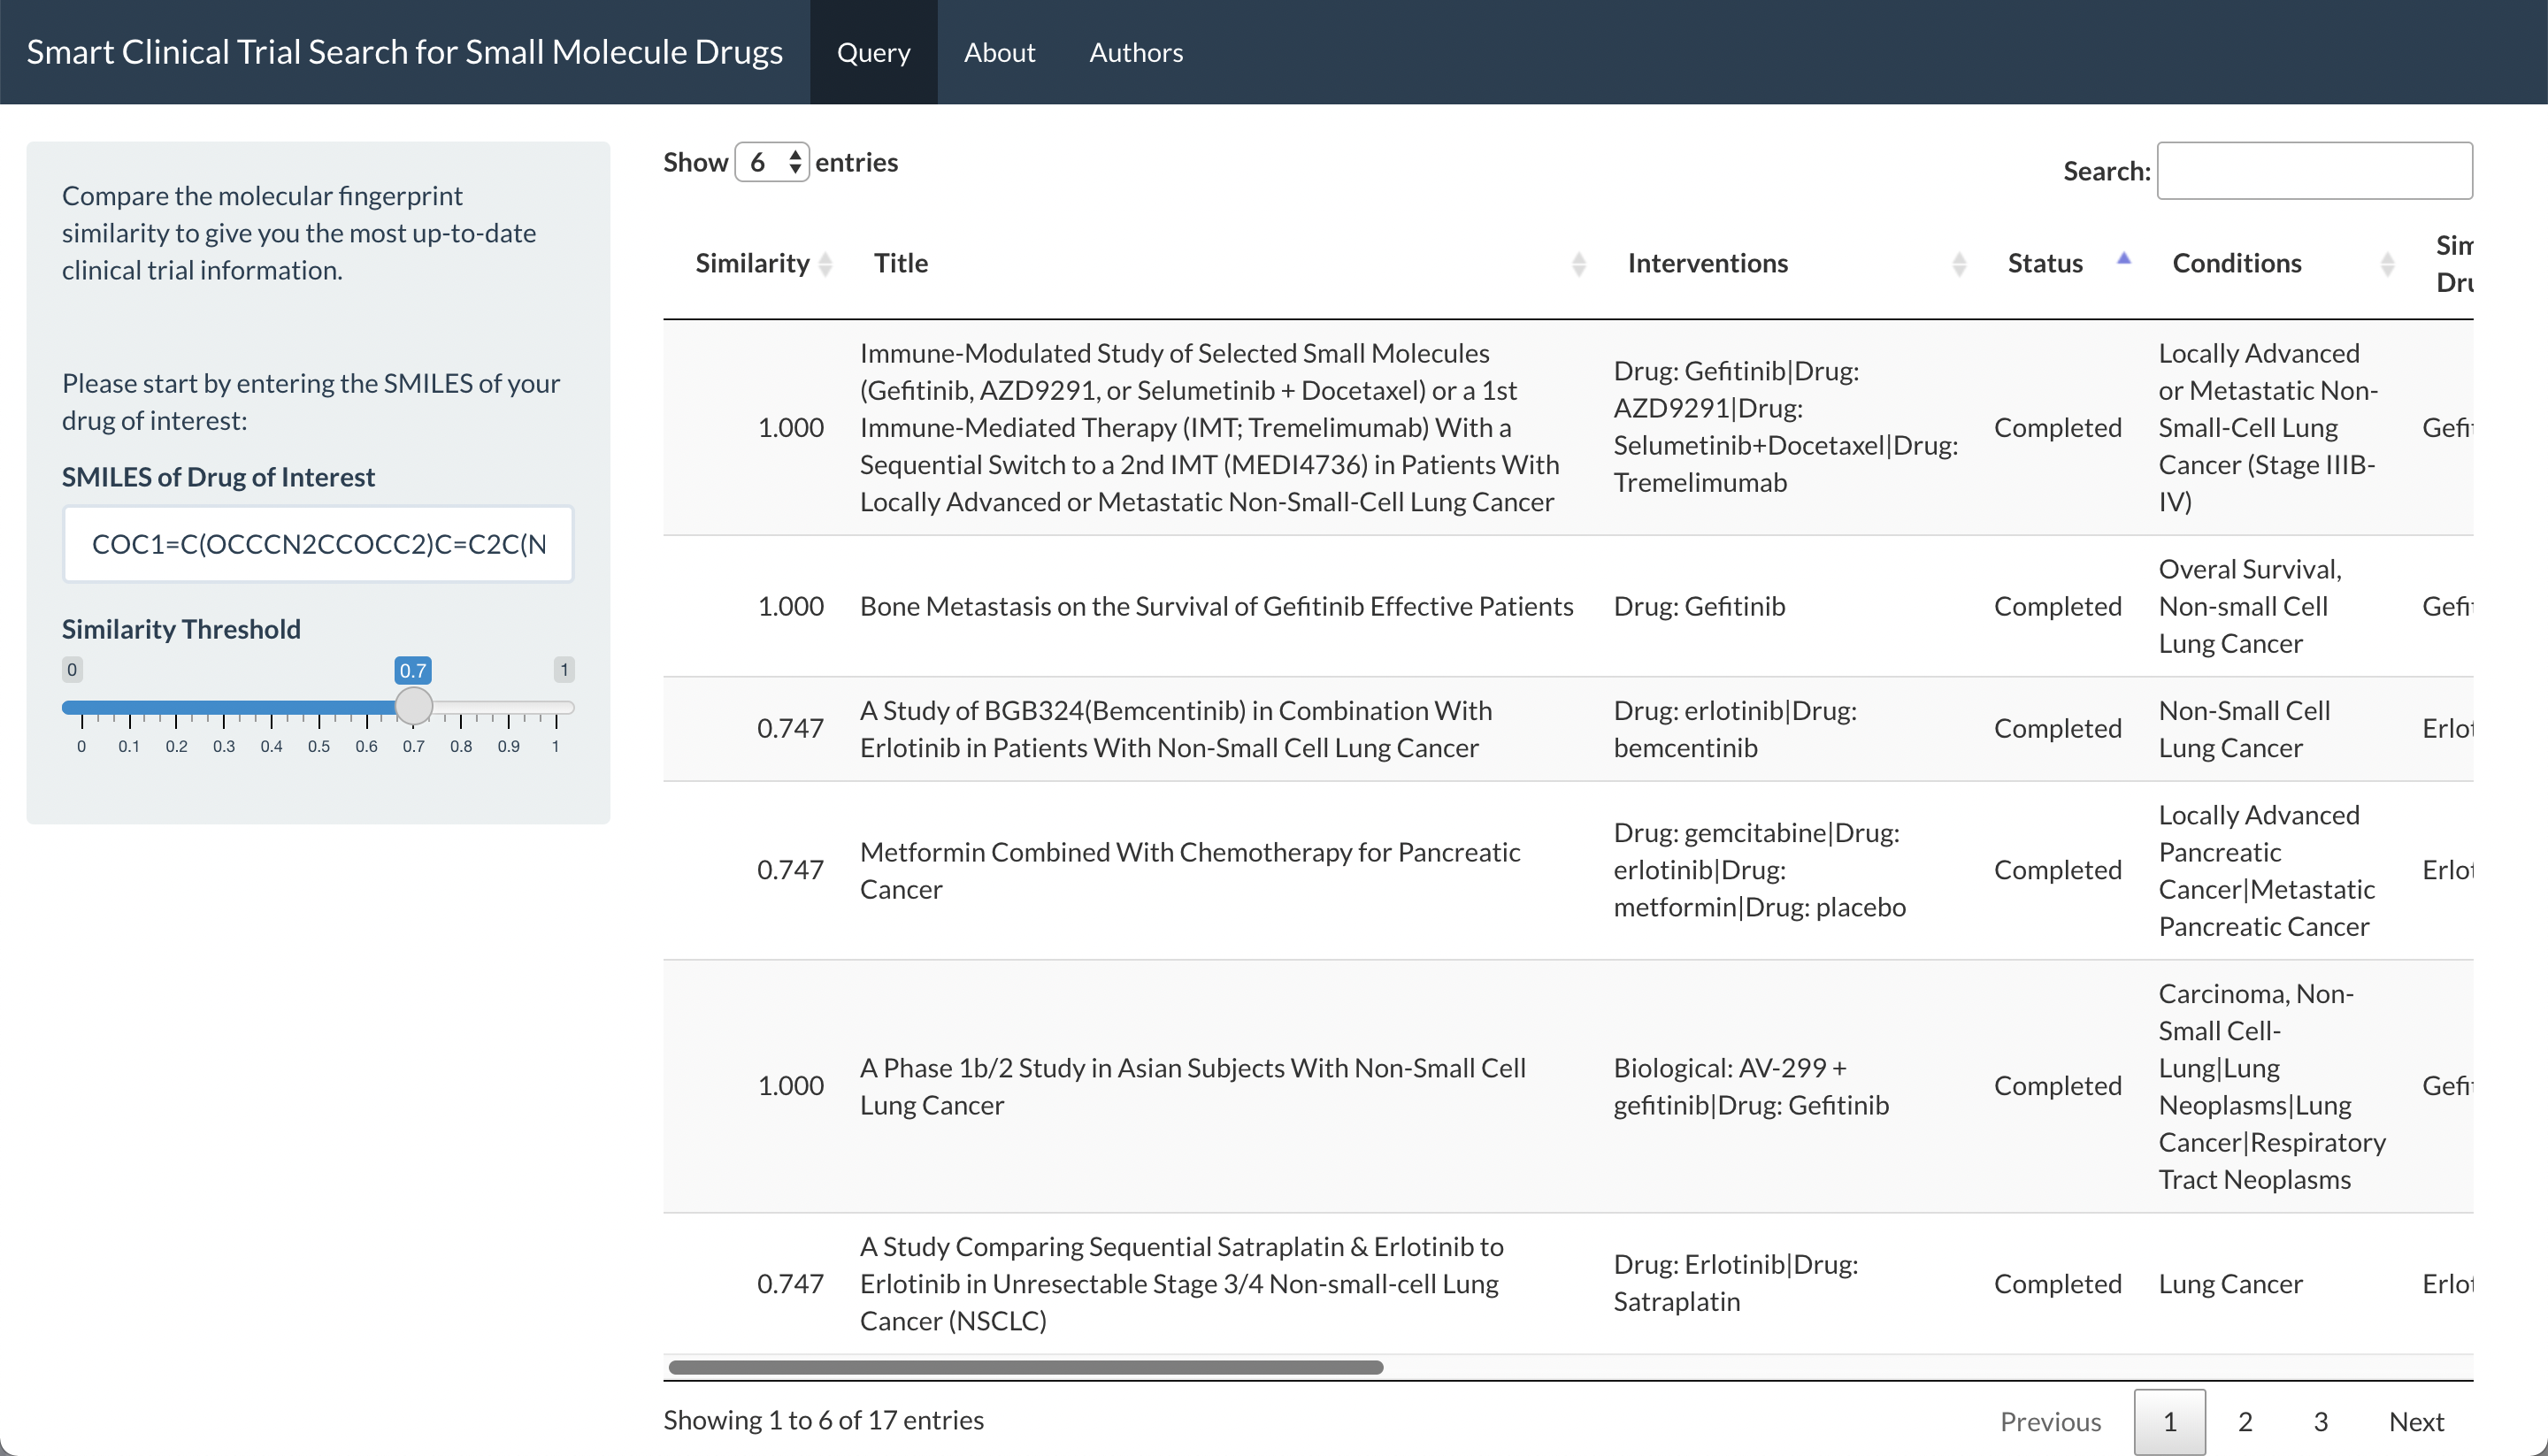Screen dimensions: 2548x1456
Task: Select the Phase 1b/2 Asian Subjects study title
Action: [1193, 1086]
